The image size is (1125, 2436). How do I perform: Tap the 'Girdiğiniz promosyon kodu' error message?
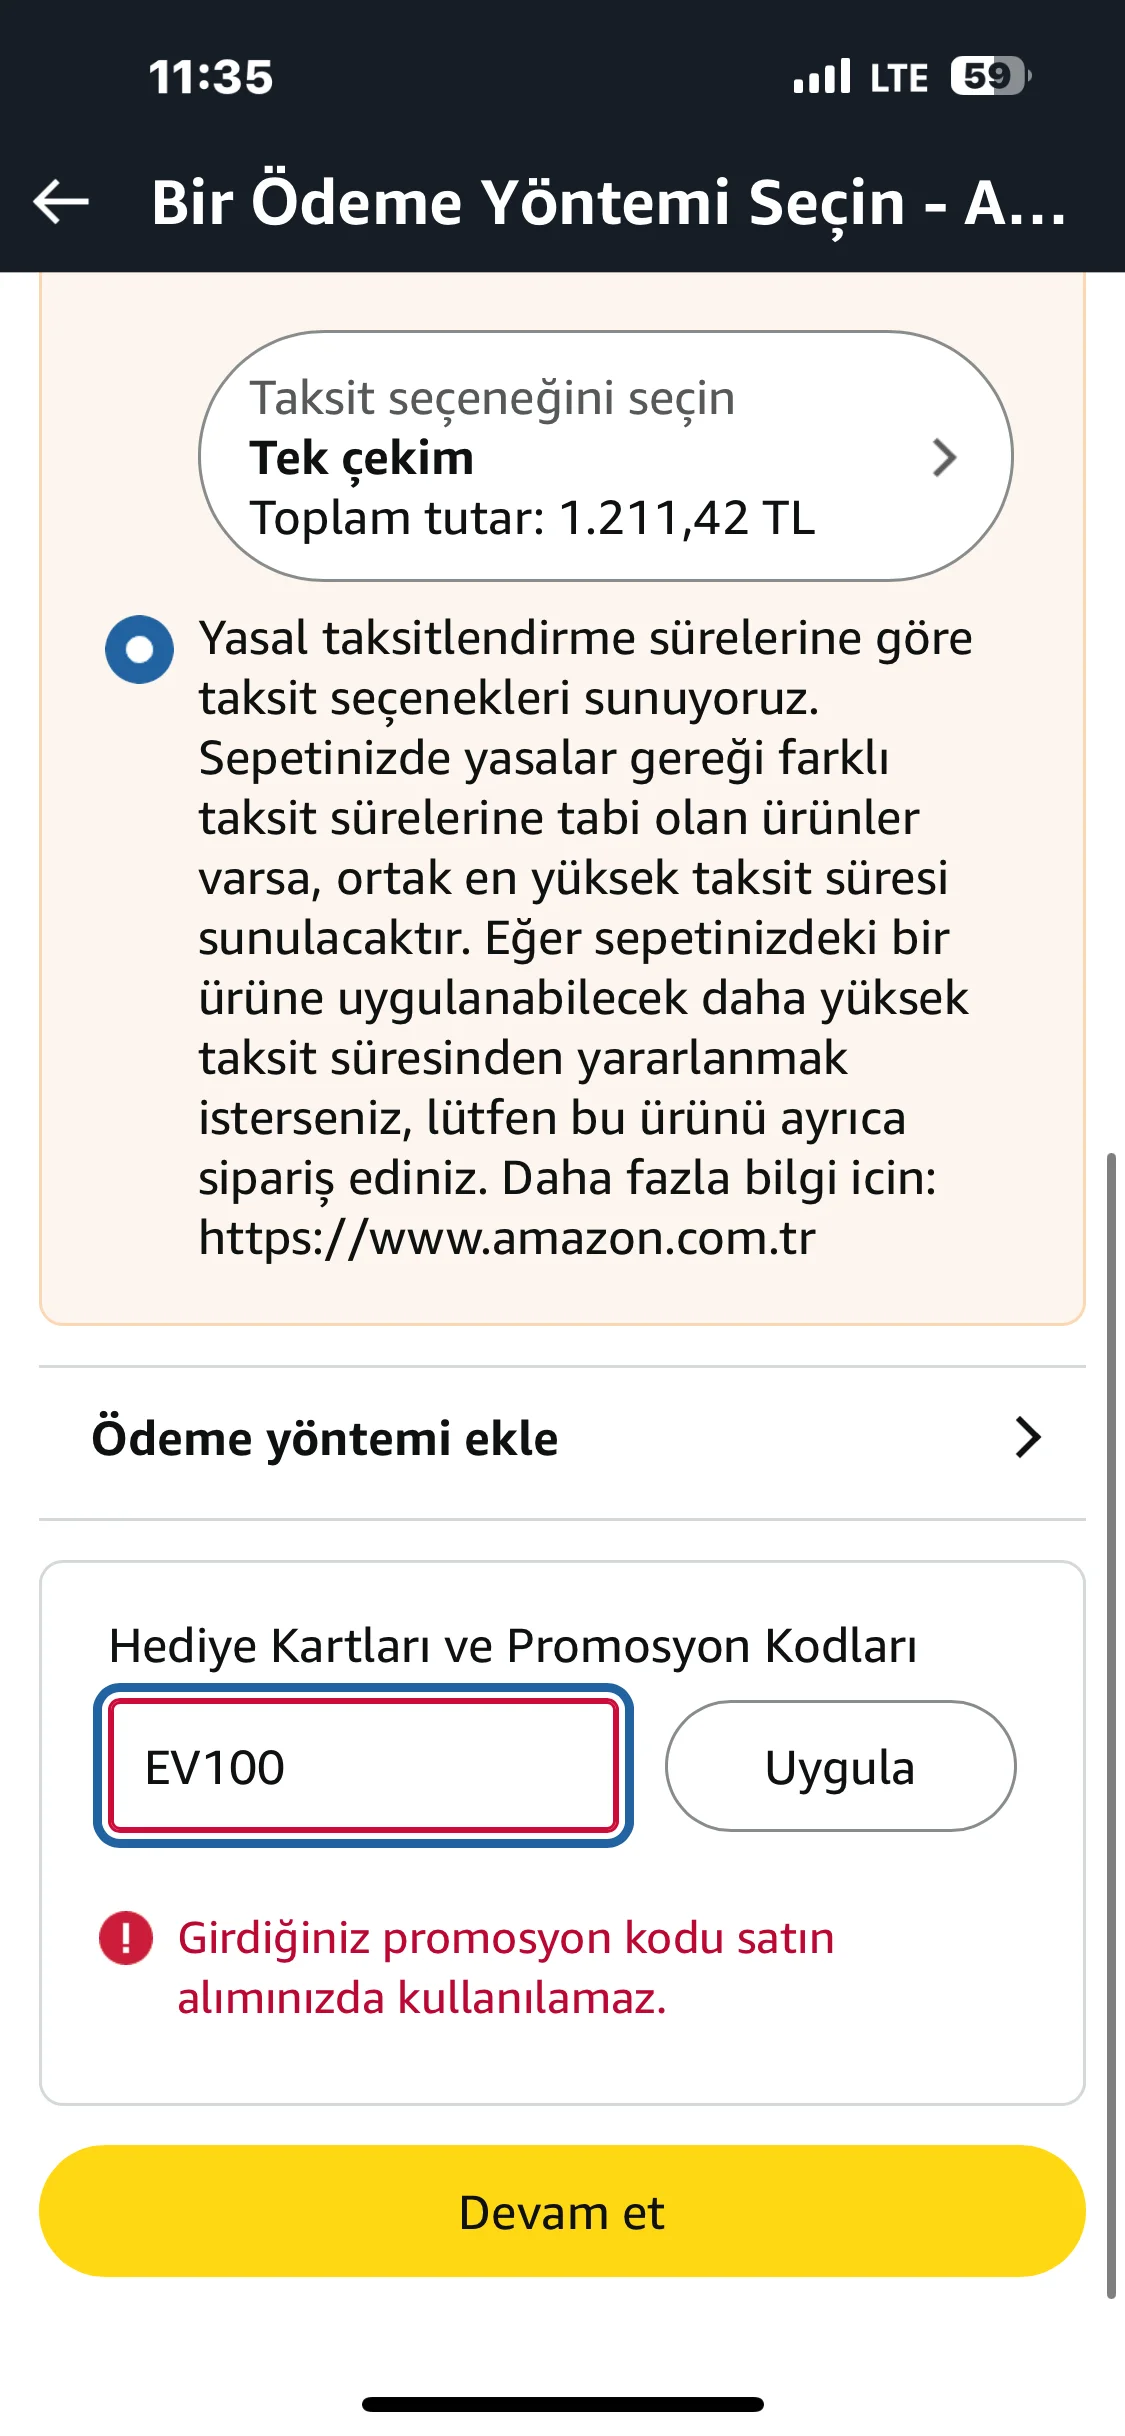505,1967
